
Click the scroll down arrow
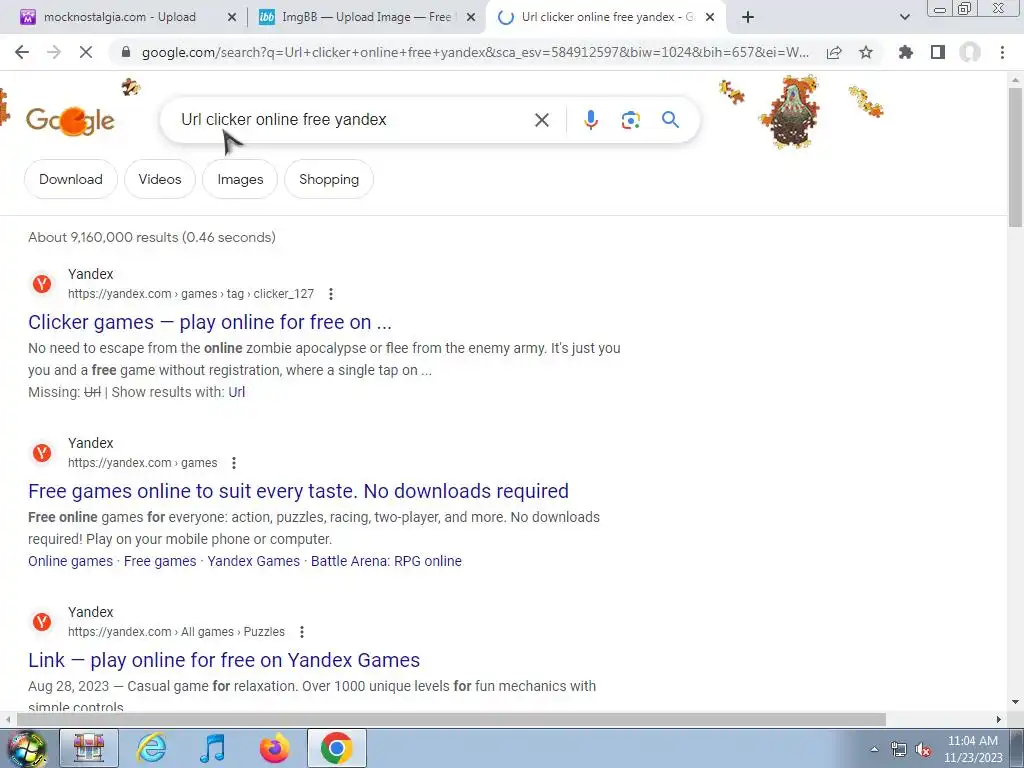[1015, 702]
